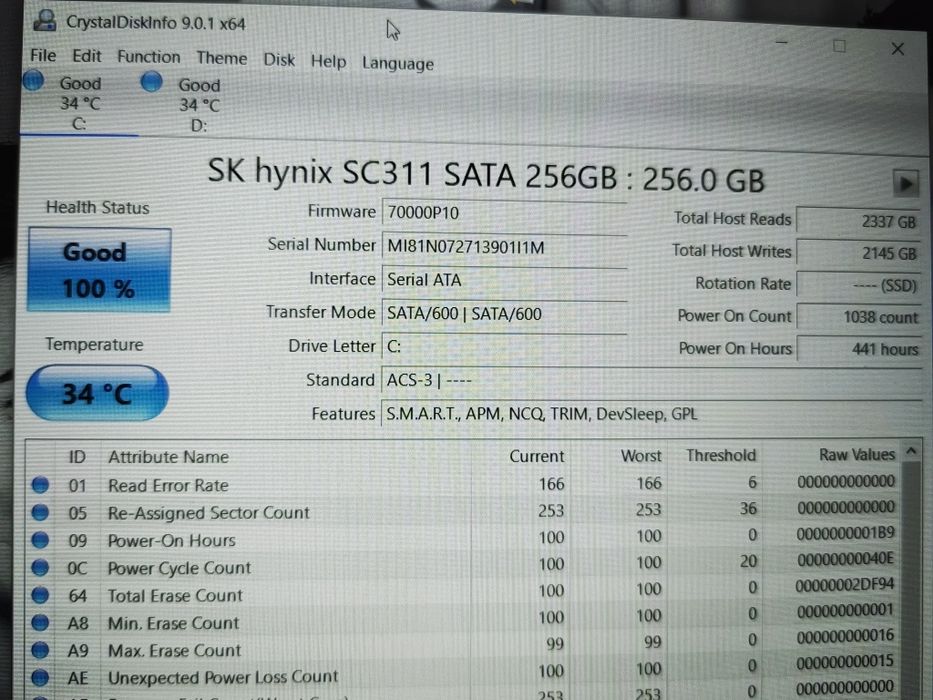
Task: Click the Transfer Mode field SATA/600
Action: pos(503,313)
